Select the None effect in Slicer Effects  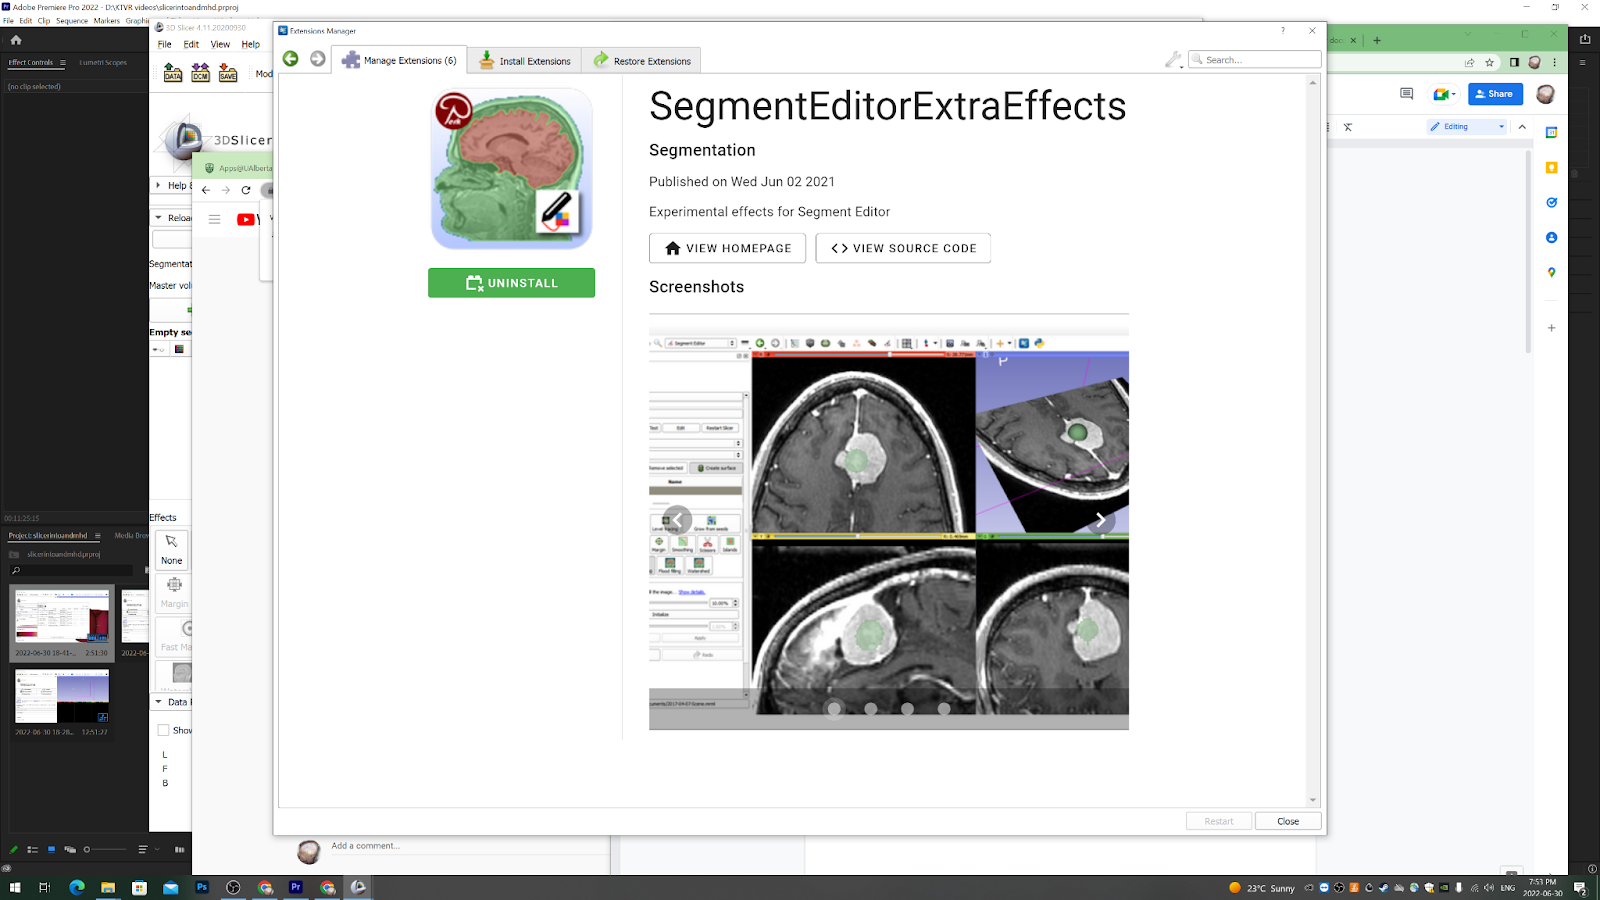tap(172, 549)
